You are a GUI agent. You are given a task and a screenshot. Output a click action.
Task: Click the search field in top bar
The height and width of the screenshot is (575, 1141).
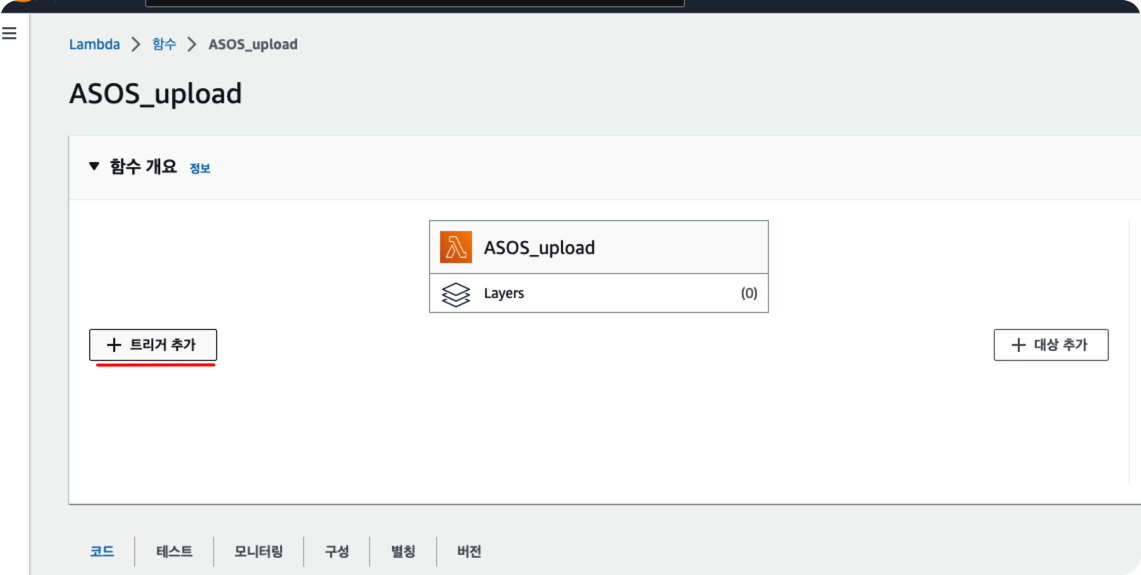tap(415, 3)
